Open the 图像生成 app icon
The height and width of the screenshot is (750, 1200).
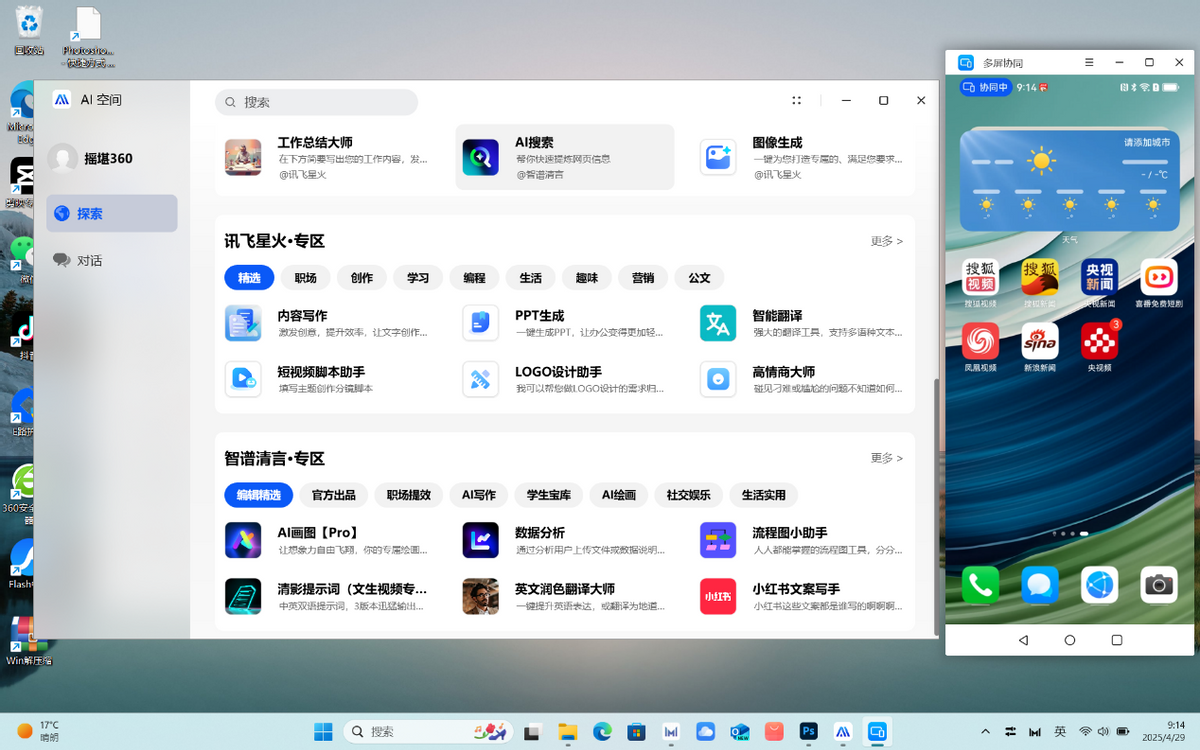coord(718,157)
